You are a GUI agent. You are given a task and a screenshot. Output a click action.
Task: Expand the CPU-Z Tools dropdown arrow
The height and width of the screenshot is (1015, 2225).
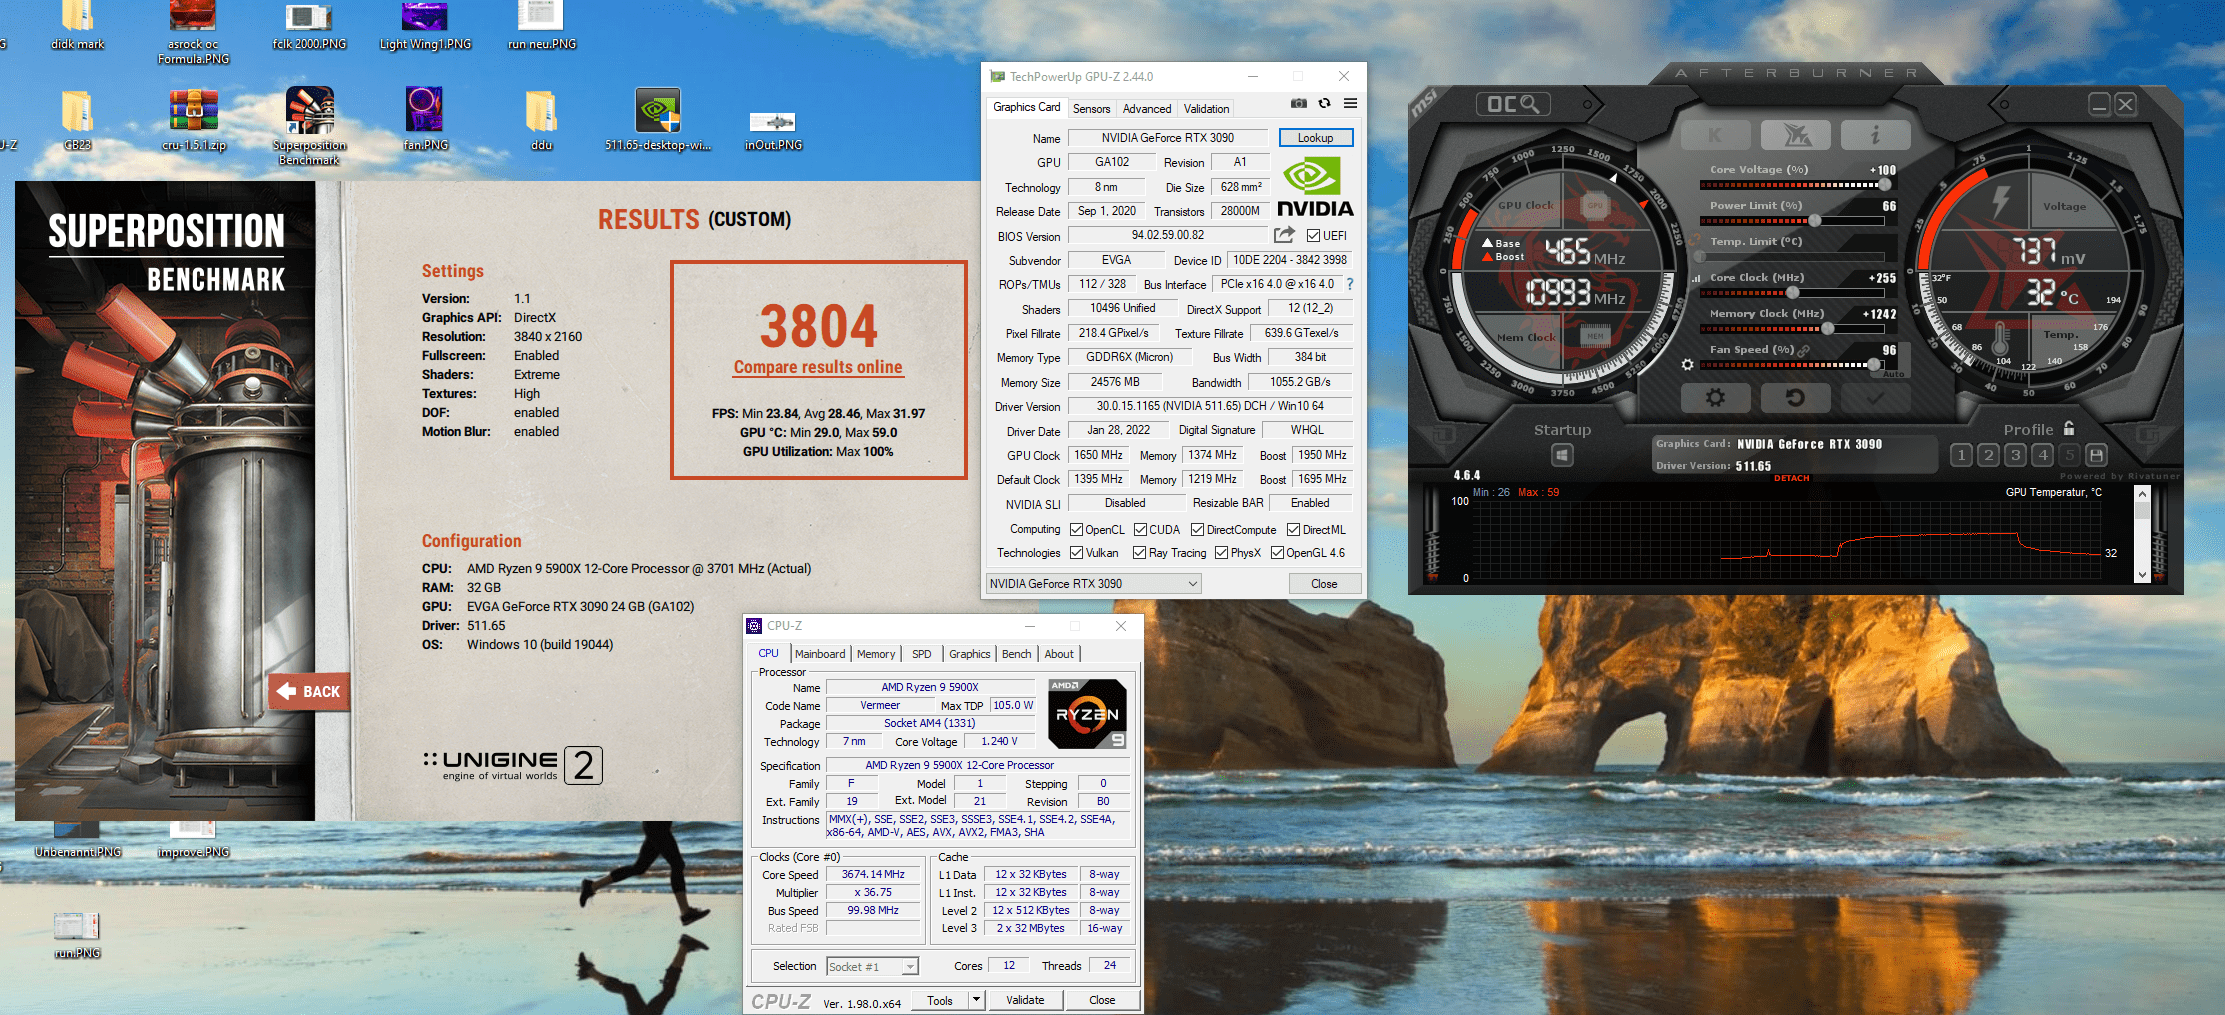[x=977, y=1000]
